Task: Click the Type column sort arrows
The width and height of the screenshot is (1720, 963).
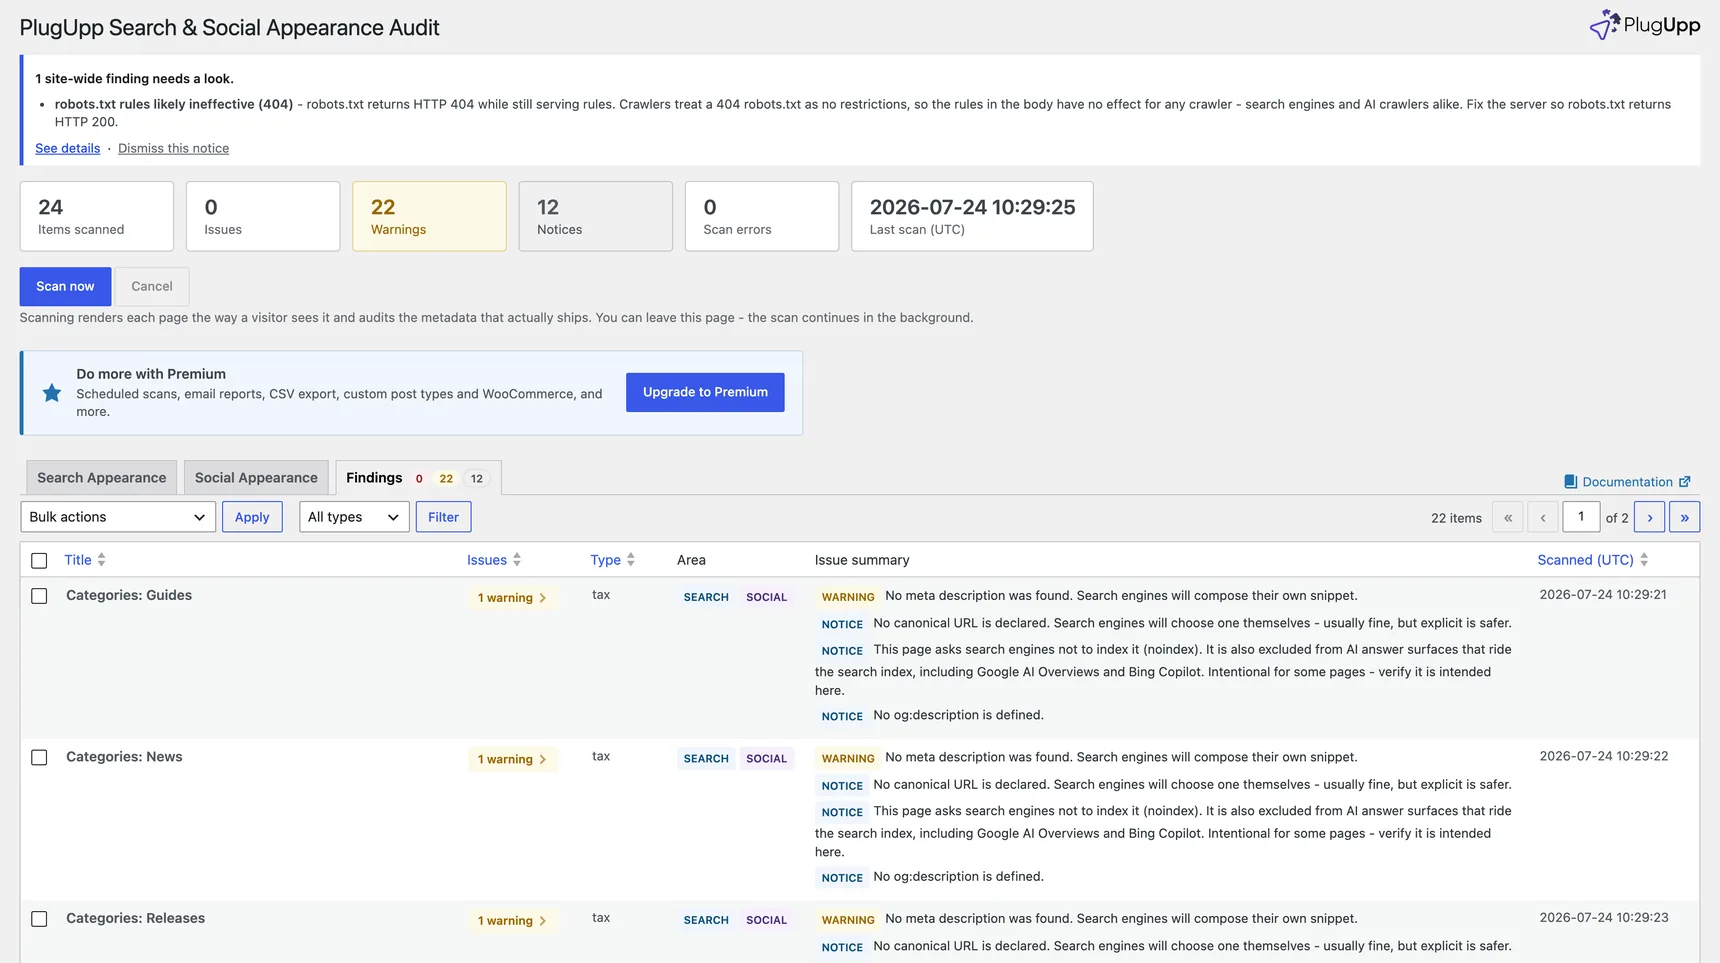Action: tap(630, 560)
